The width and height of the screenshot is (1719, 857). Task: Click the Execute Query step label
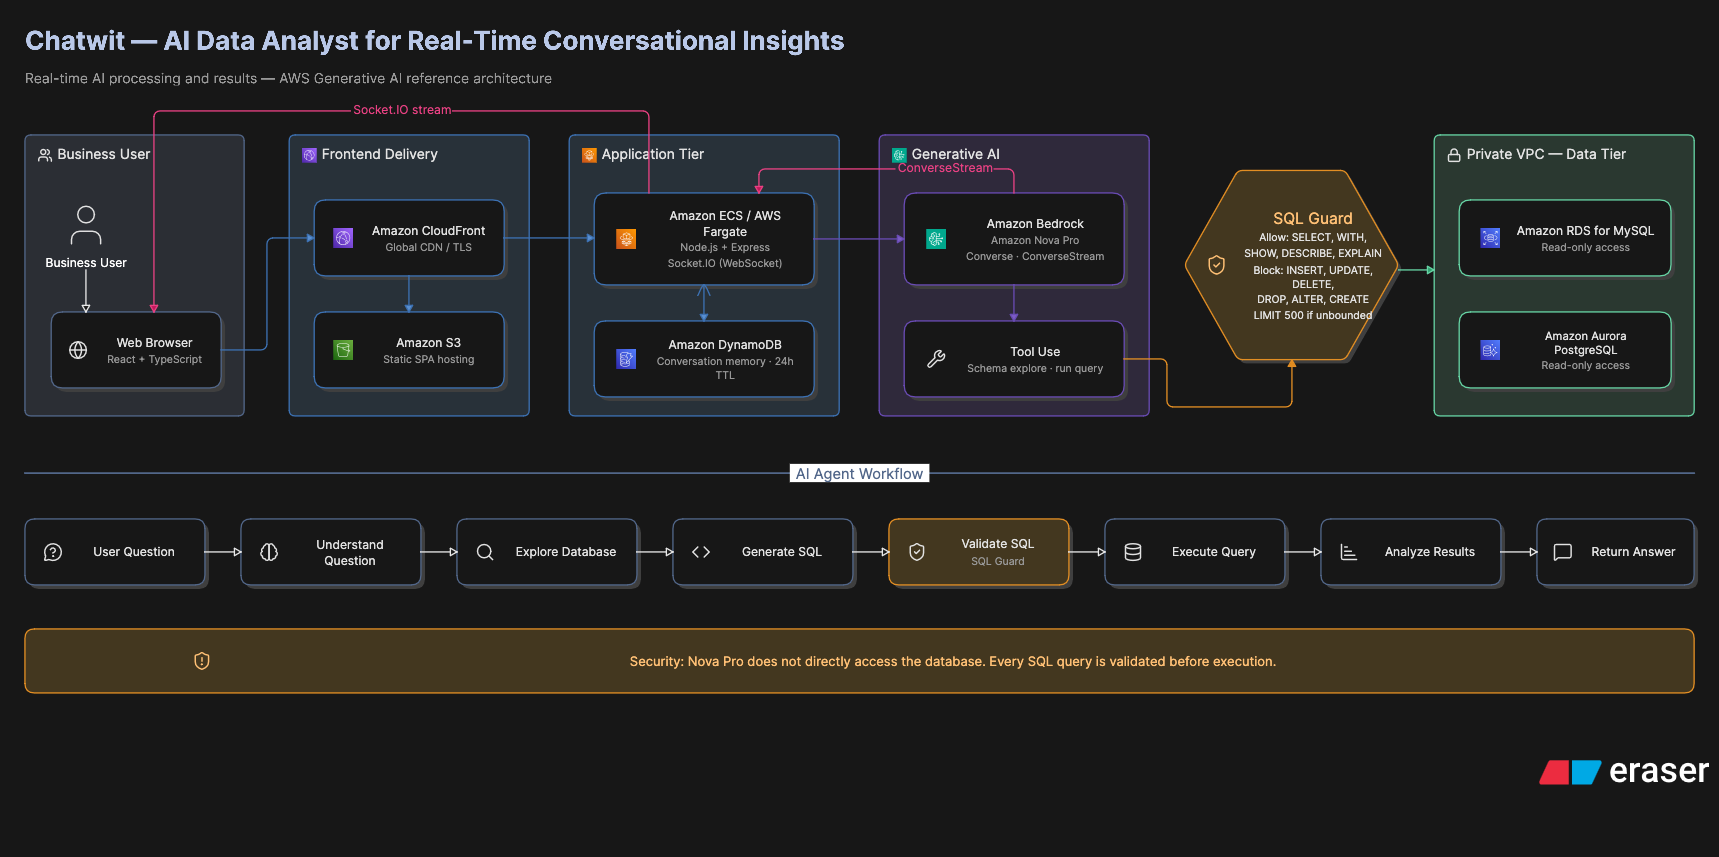1214,552
